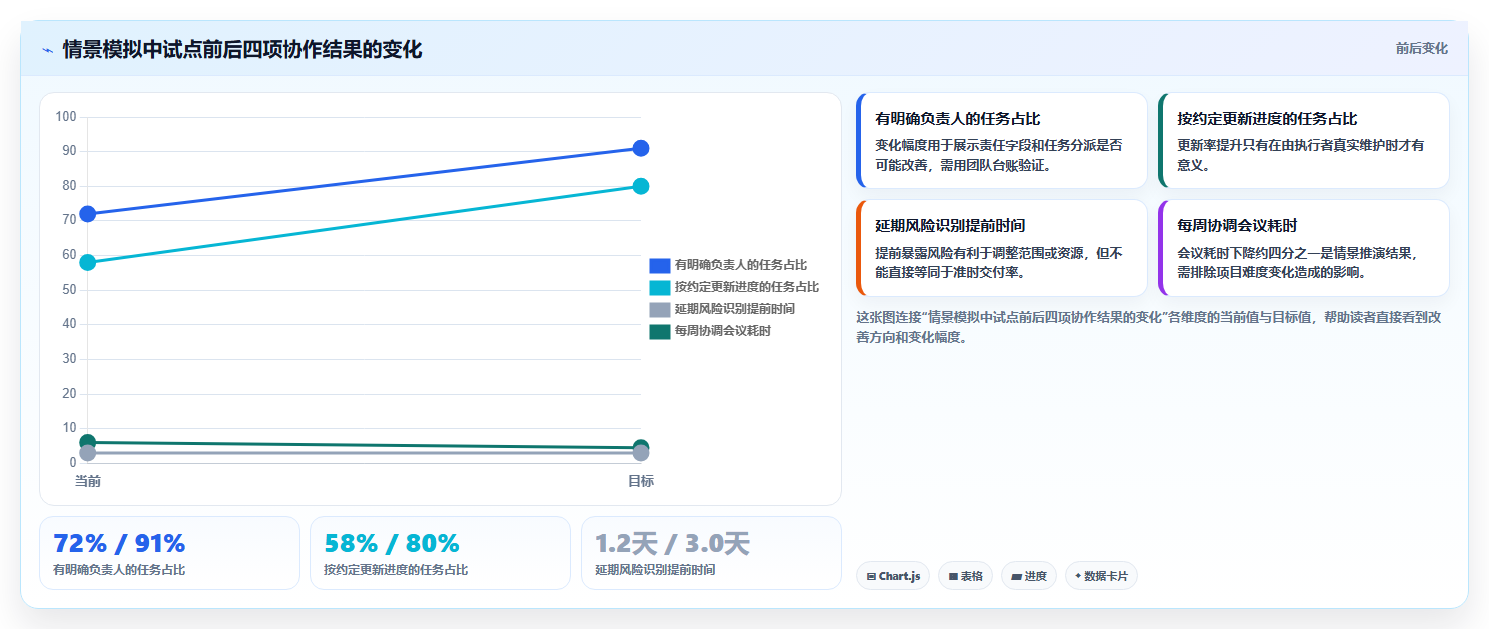Click the blue data point at 当前 value 72
This screenshot has width=1489, height=629.
click(88, 214)
